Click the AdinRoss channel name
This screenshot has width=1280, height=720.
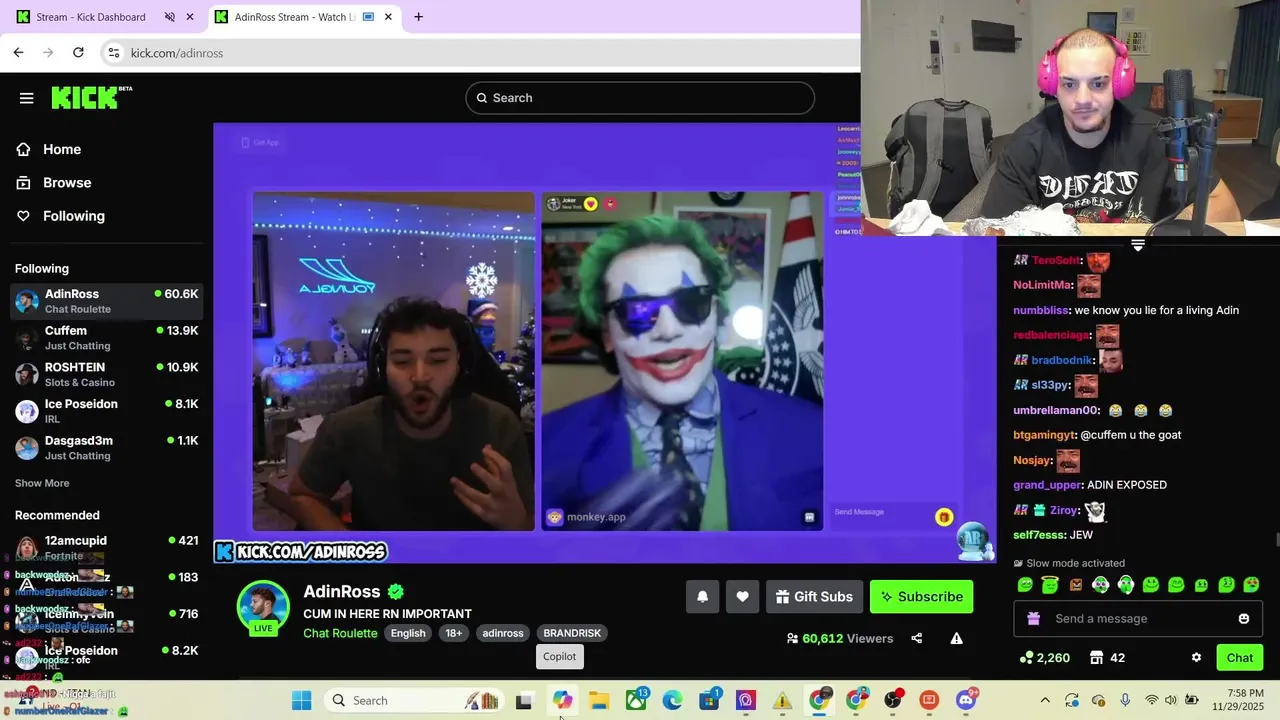click(342, 592)
